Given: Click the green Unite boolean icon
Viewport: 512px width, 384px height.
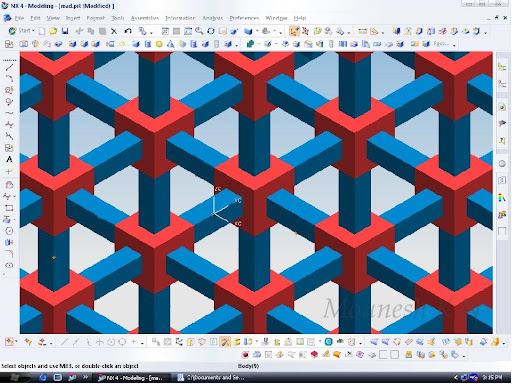Looking at the screenshot, I should (x=250, y=44).
